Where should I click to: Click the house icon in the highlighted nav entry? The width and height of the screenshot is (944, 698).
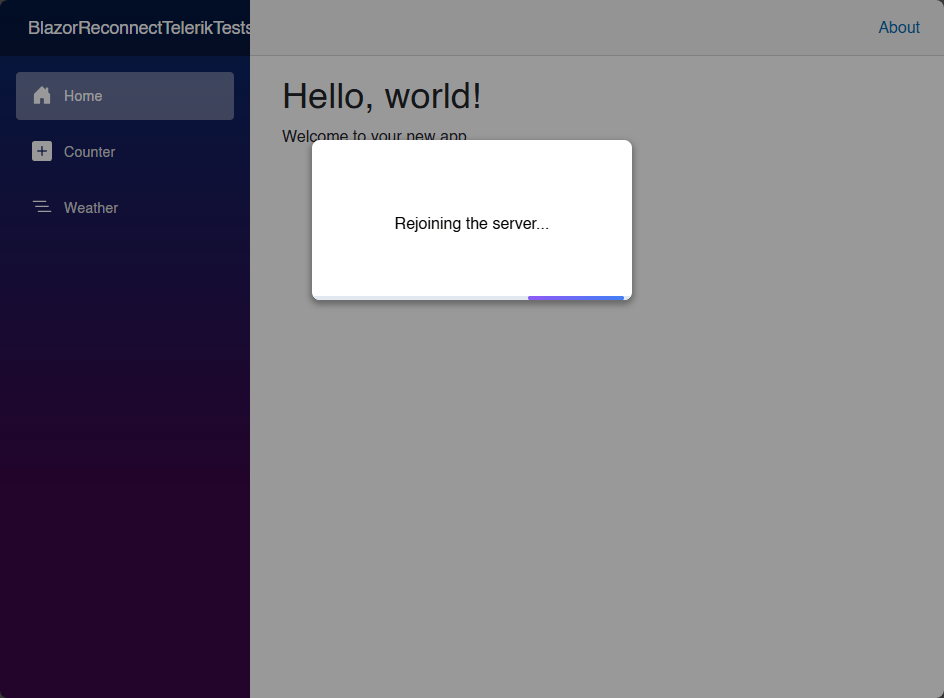[41, 95]
